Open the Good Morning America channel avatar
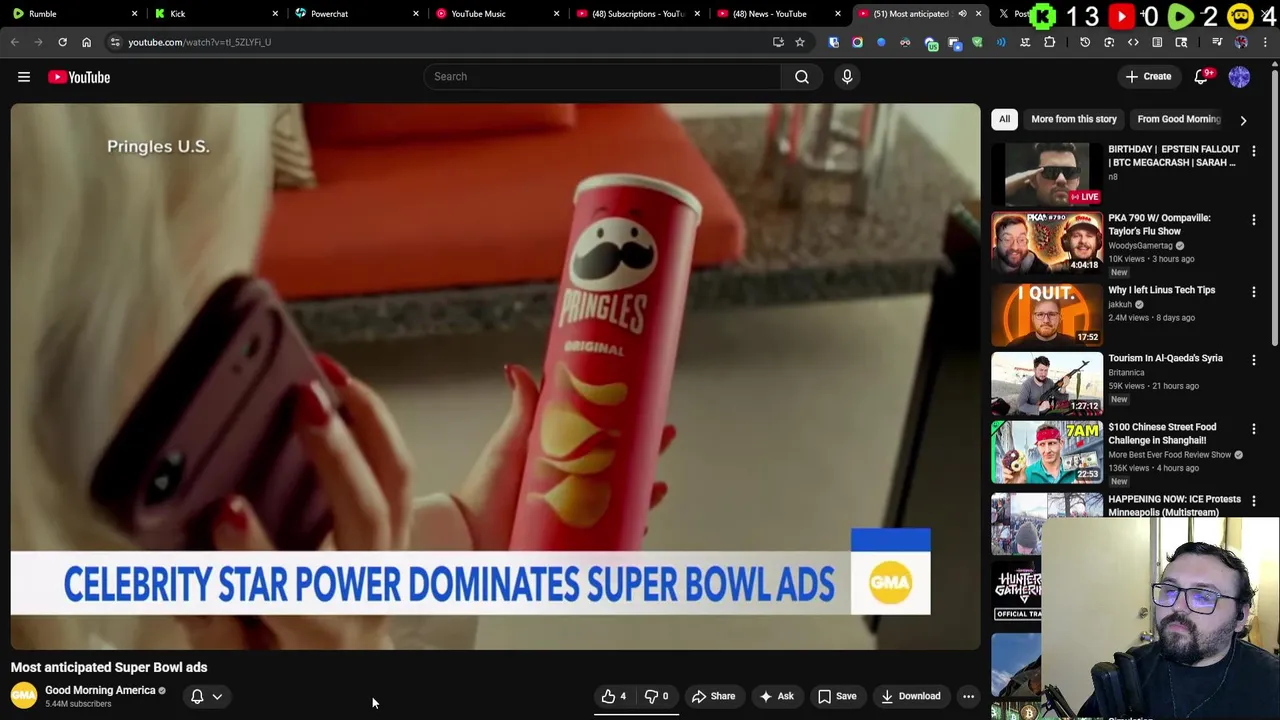This screenshot has height=720, width=1280. click(24, 696)
